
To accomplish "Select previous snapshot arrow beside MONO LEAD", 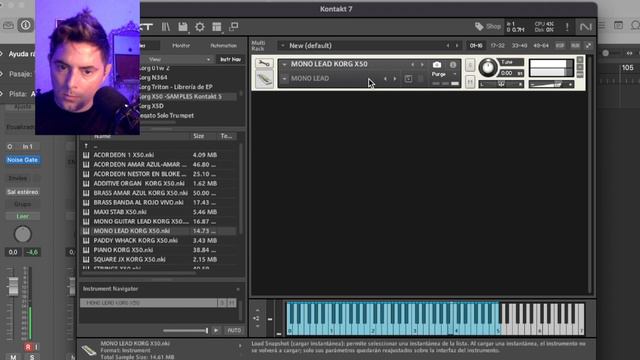I will point(385,78).
